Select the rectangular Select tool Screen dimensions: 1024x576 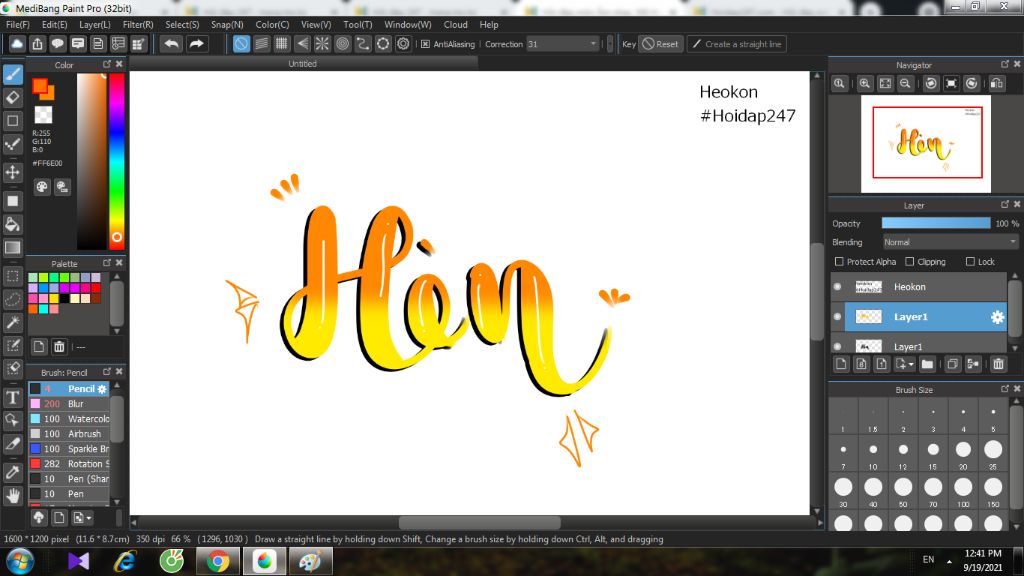coord(12,276)
